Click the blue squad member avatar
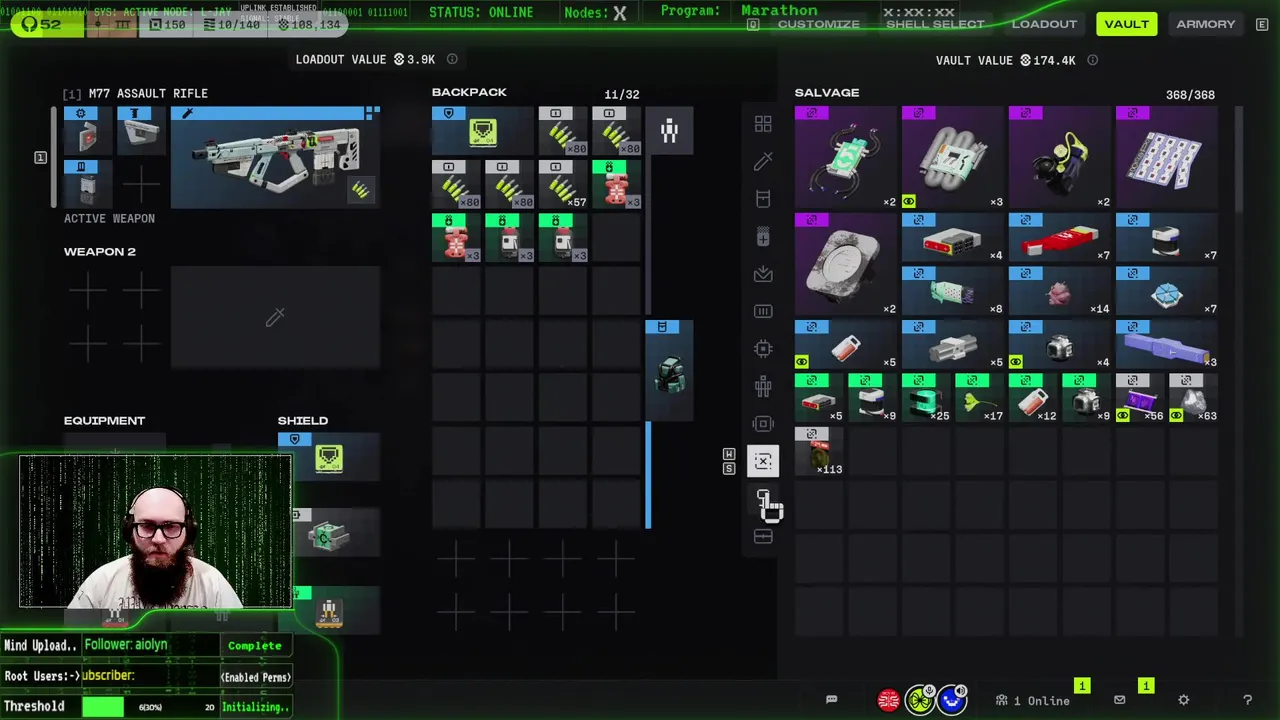The height and width of the screenshot is (720, 1280). coord(952,700)
